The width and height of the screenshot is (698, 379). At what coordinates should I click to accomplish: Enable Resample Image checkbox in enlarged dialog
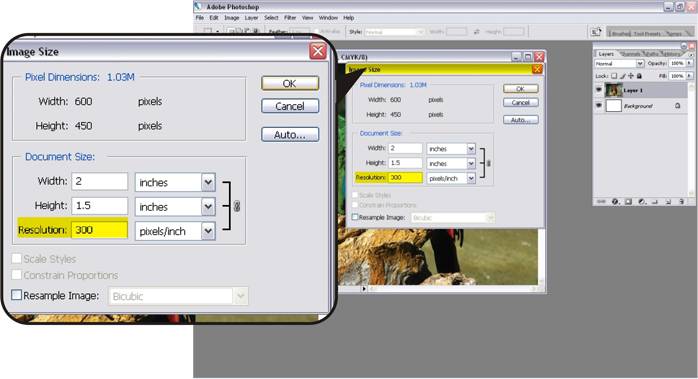tap(16, 295)
